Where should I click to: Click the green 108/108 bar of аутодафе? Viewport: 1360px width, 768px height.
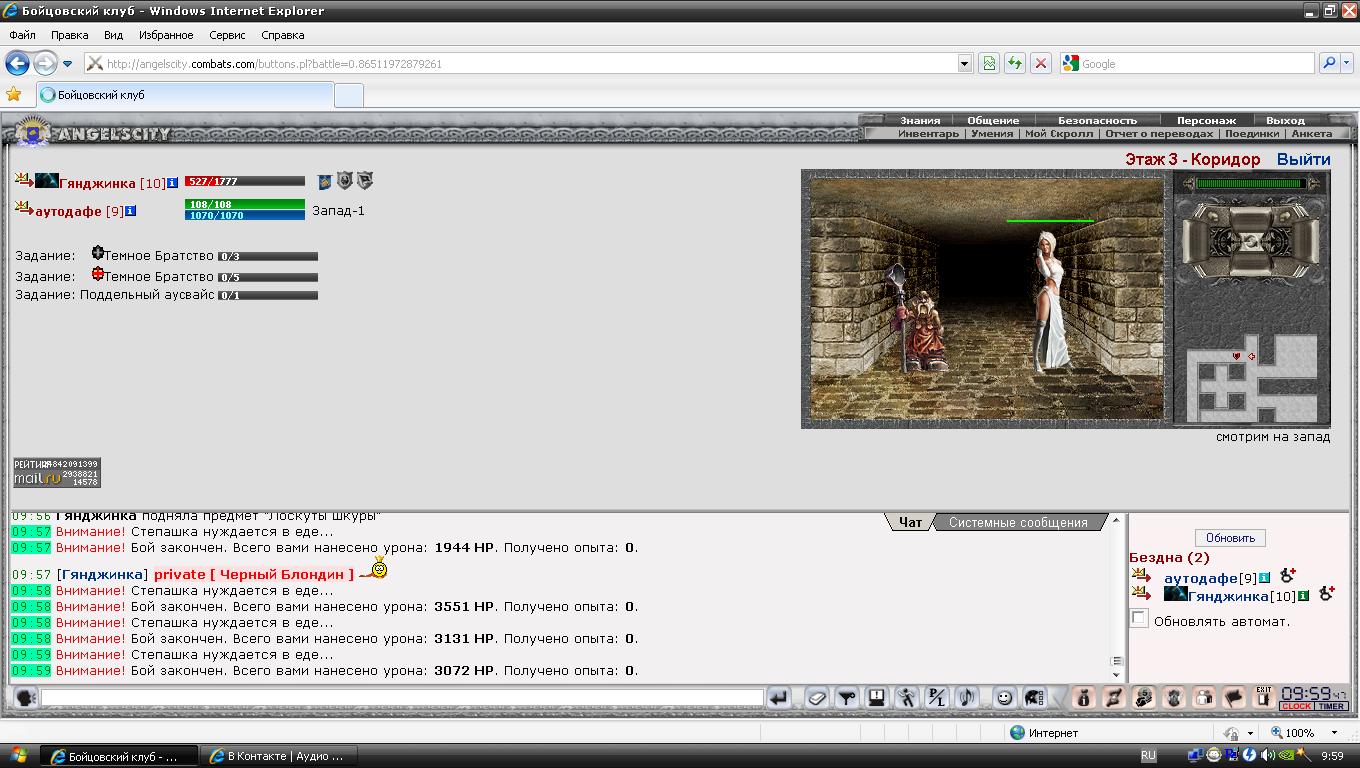click(244, 204)
